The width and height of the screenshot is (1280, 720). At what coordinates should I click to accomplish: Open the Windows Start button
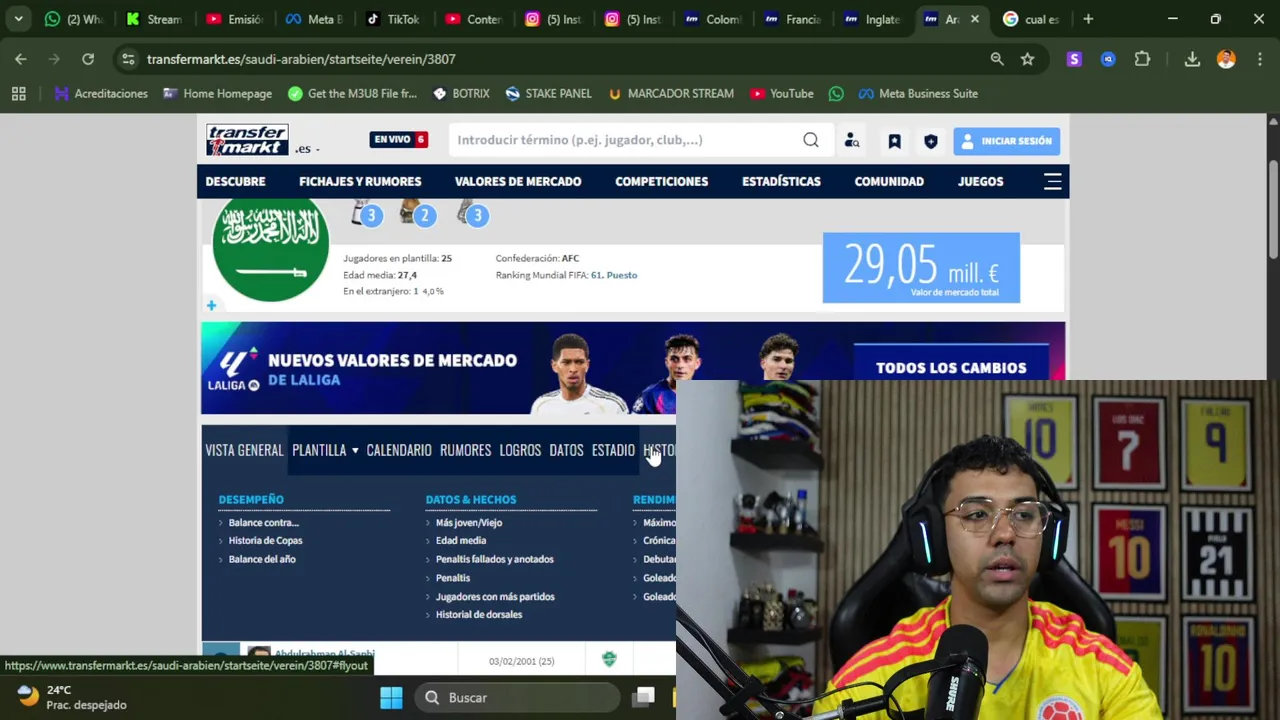tap(391, 697)
